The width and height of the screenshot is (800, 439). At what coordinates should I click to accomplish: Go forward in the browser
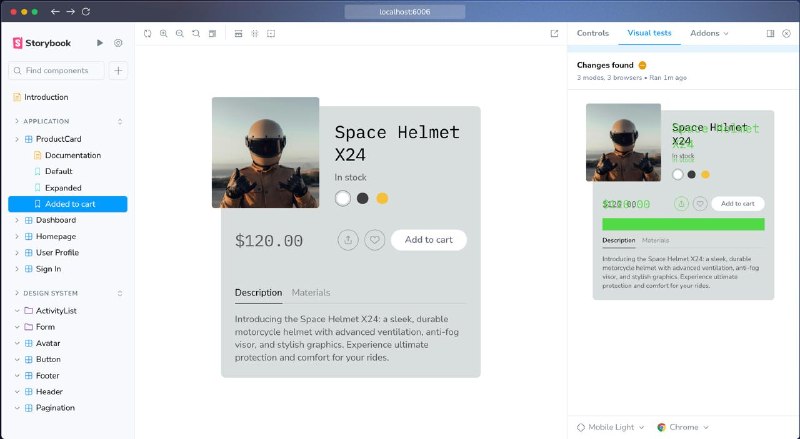pos(70,11)
